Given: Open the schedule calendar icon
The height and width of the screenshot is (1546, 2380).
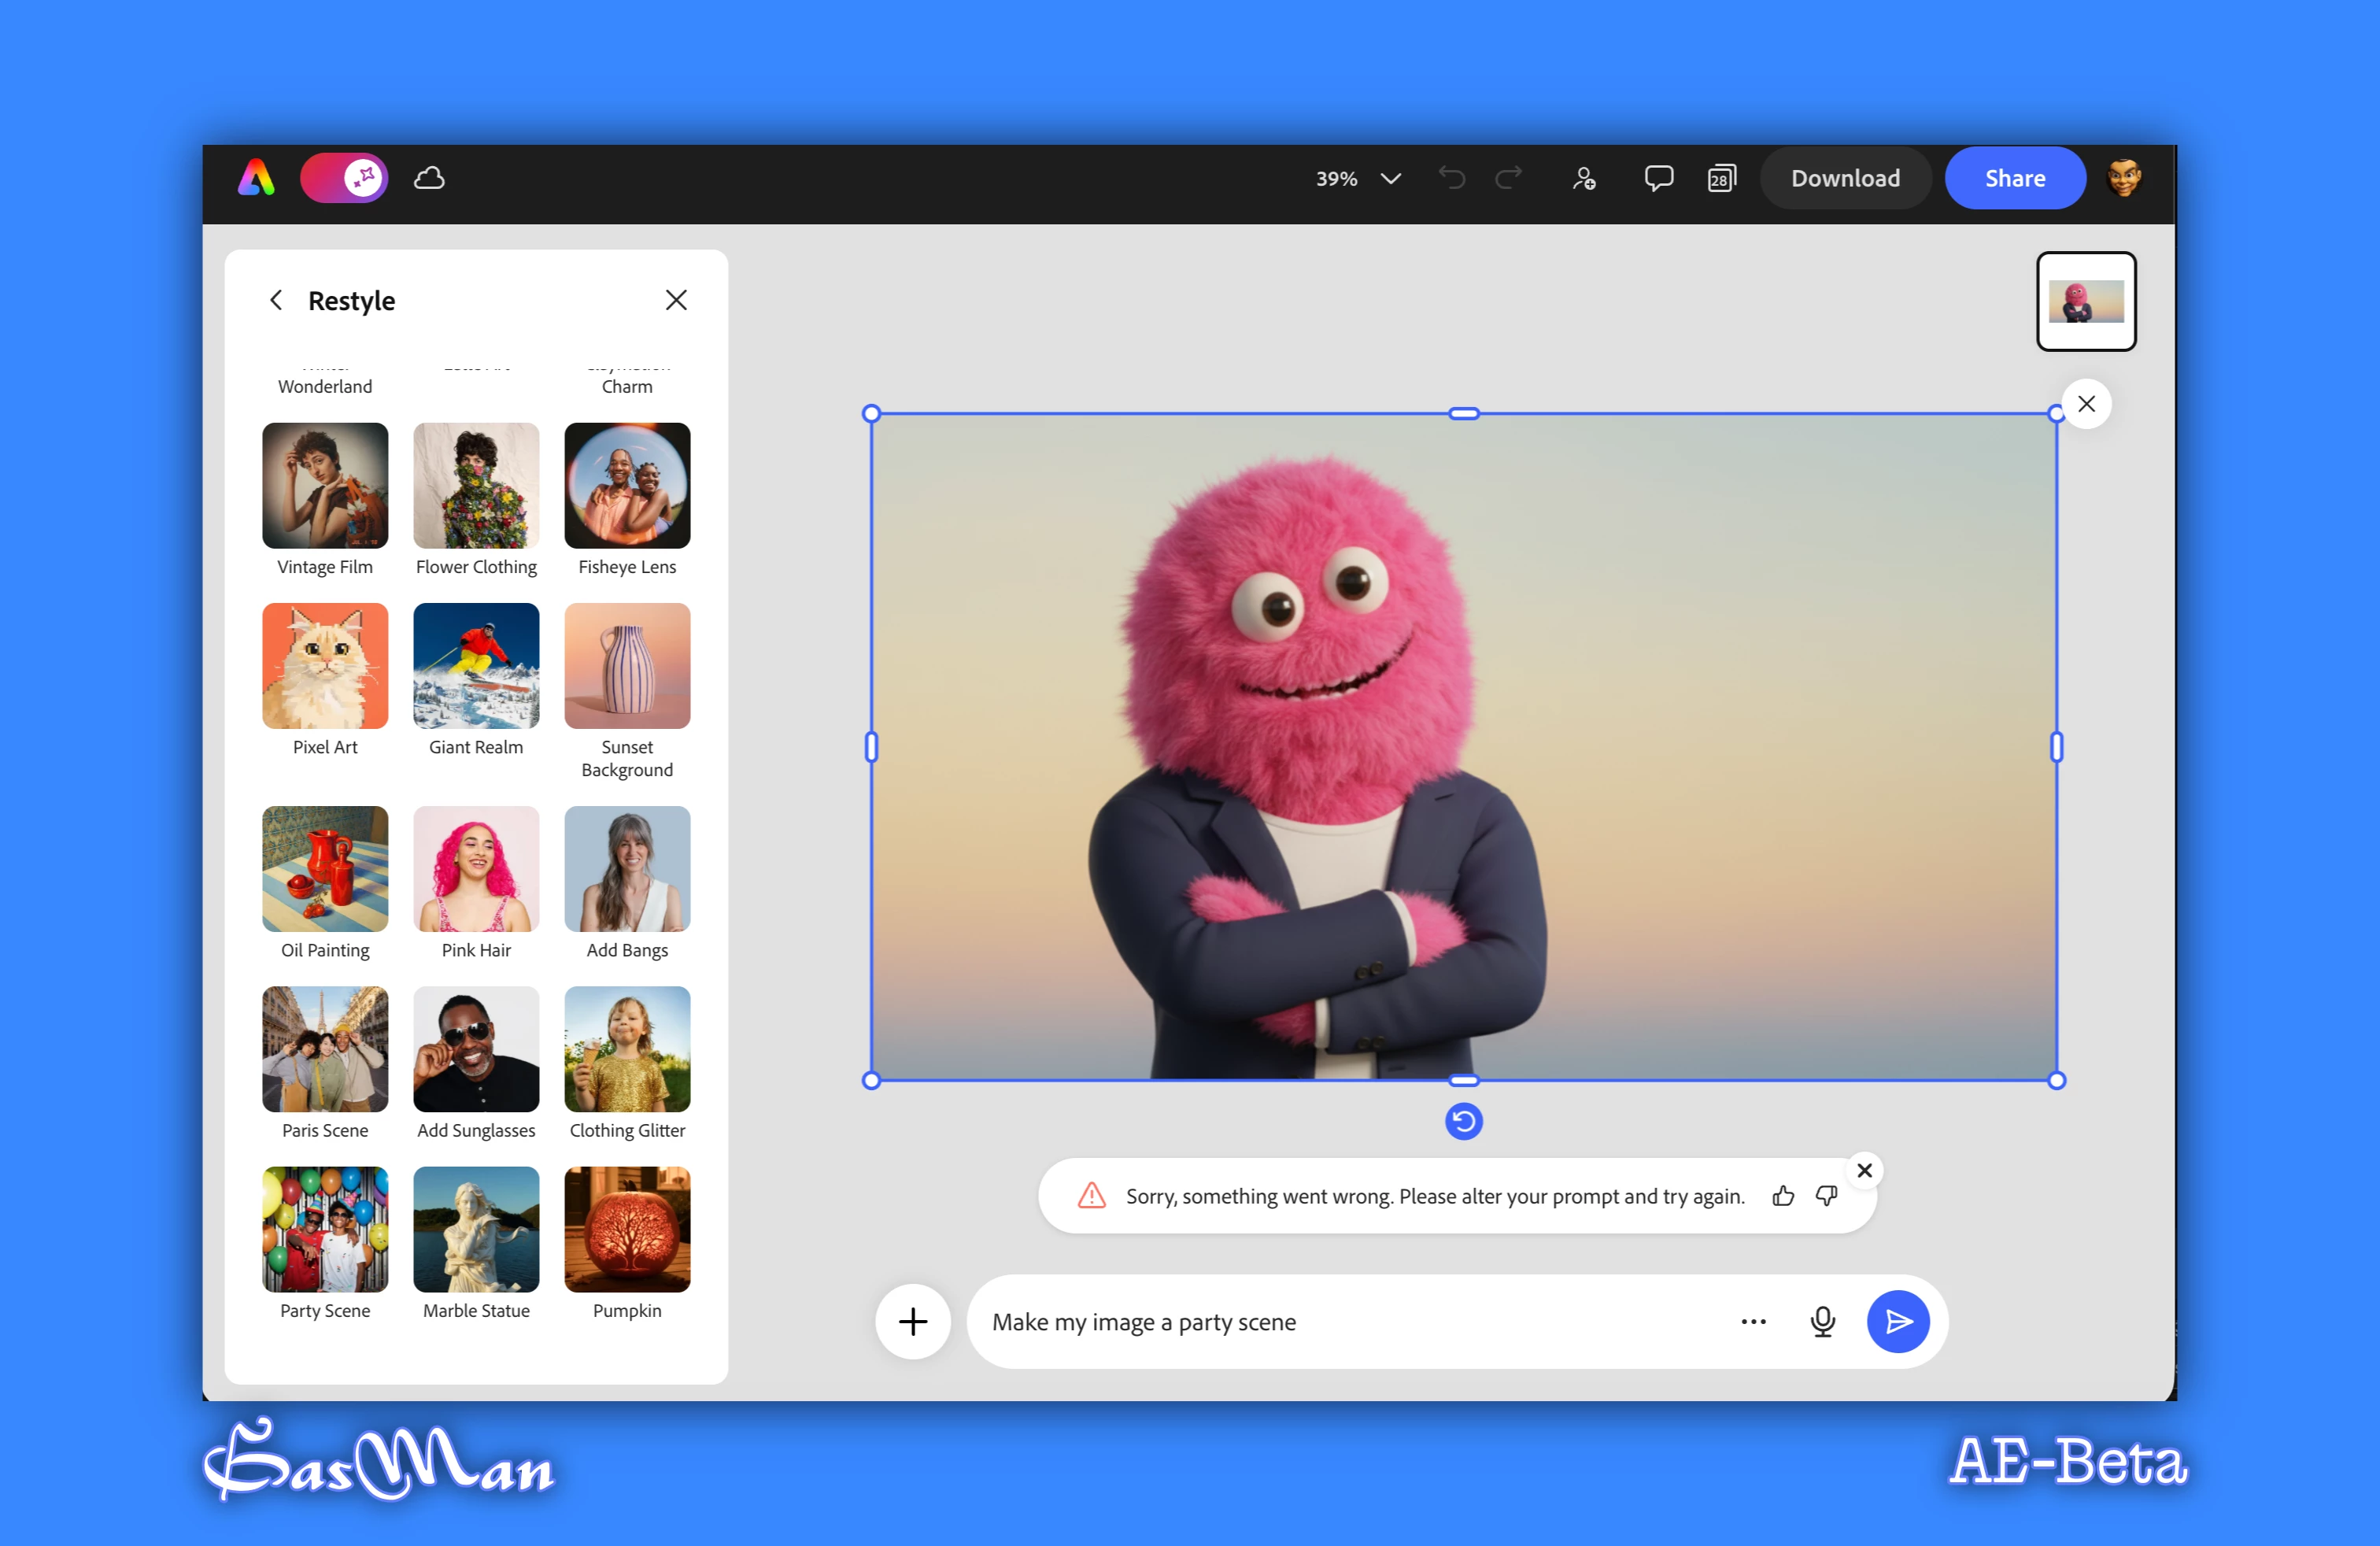Looking at the screenshot, I should [x=1721, y=179].
